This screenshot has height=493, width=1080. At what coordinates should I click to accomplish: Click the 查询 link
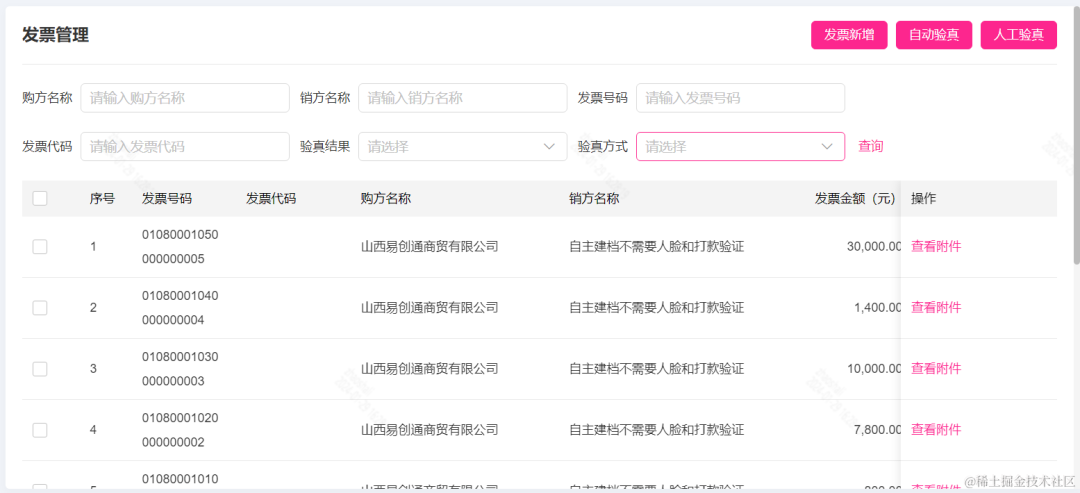pyautogui.click(x=871, y=147)
